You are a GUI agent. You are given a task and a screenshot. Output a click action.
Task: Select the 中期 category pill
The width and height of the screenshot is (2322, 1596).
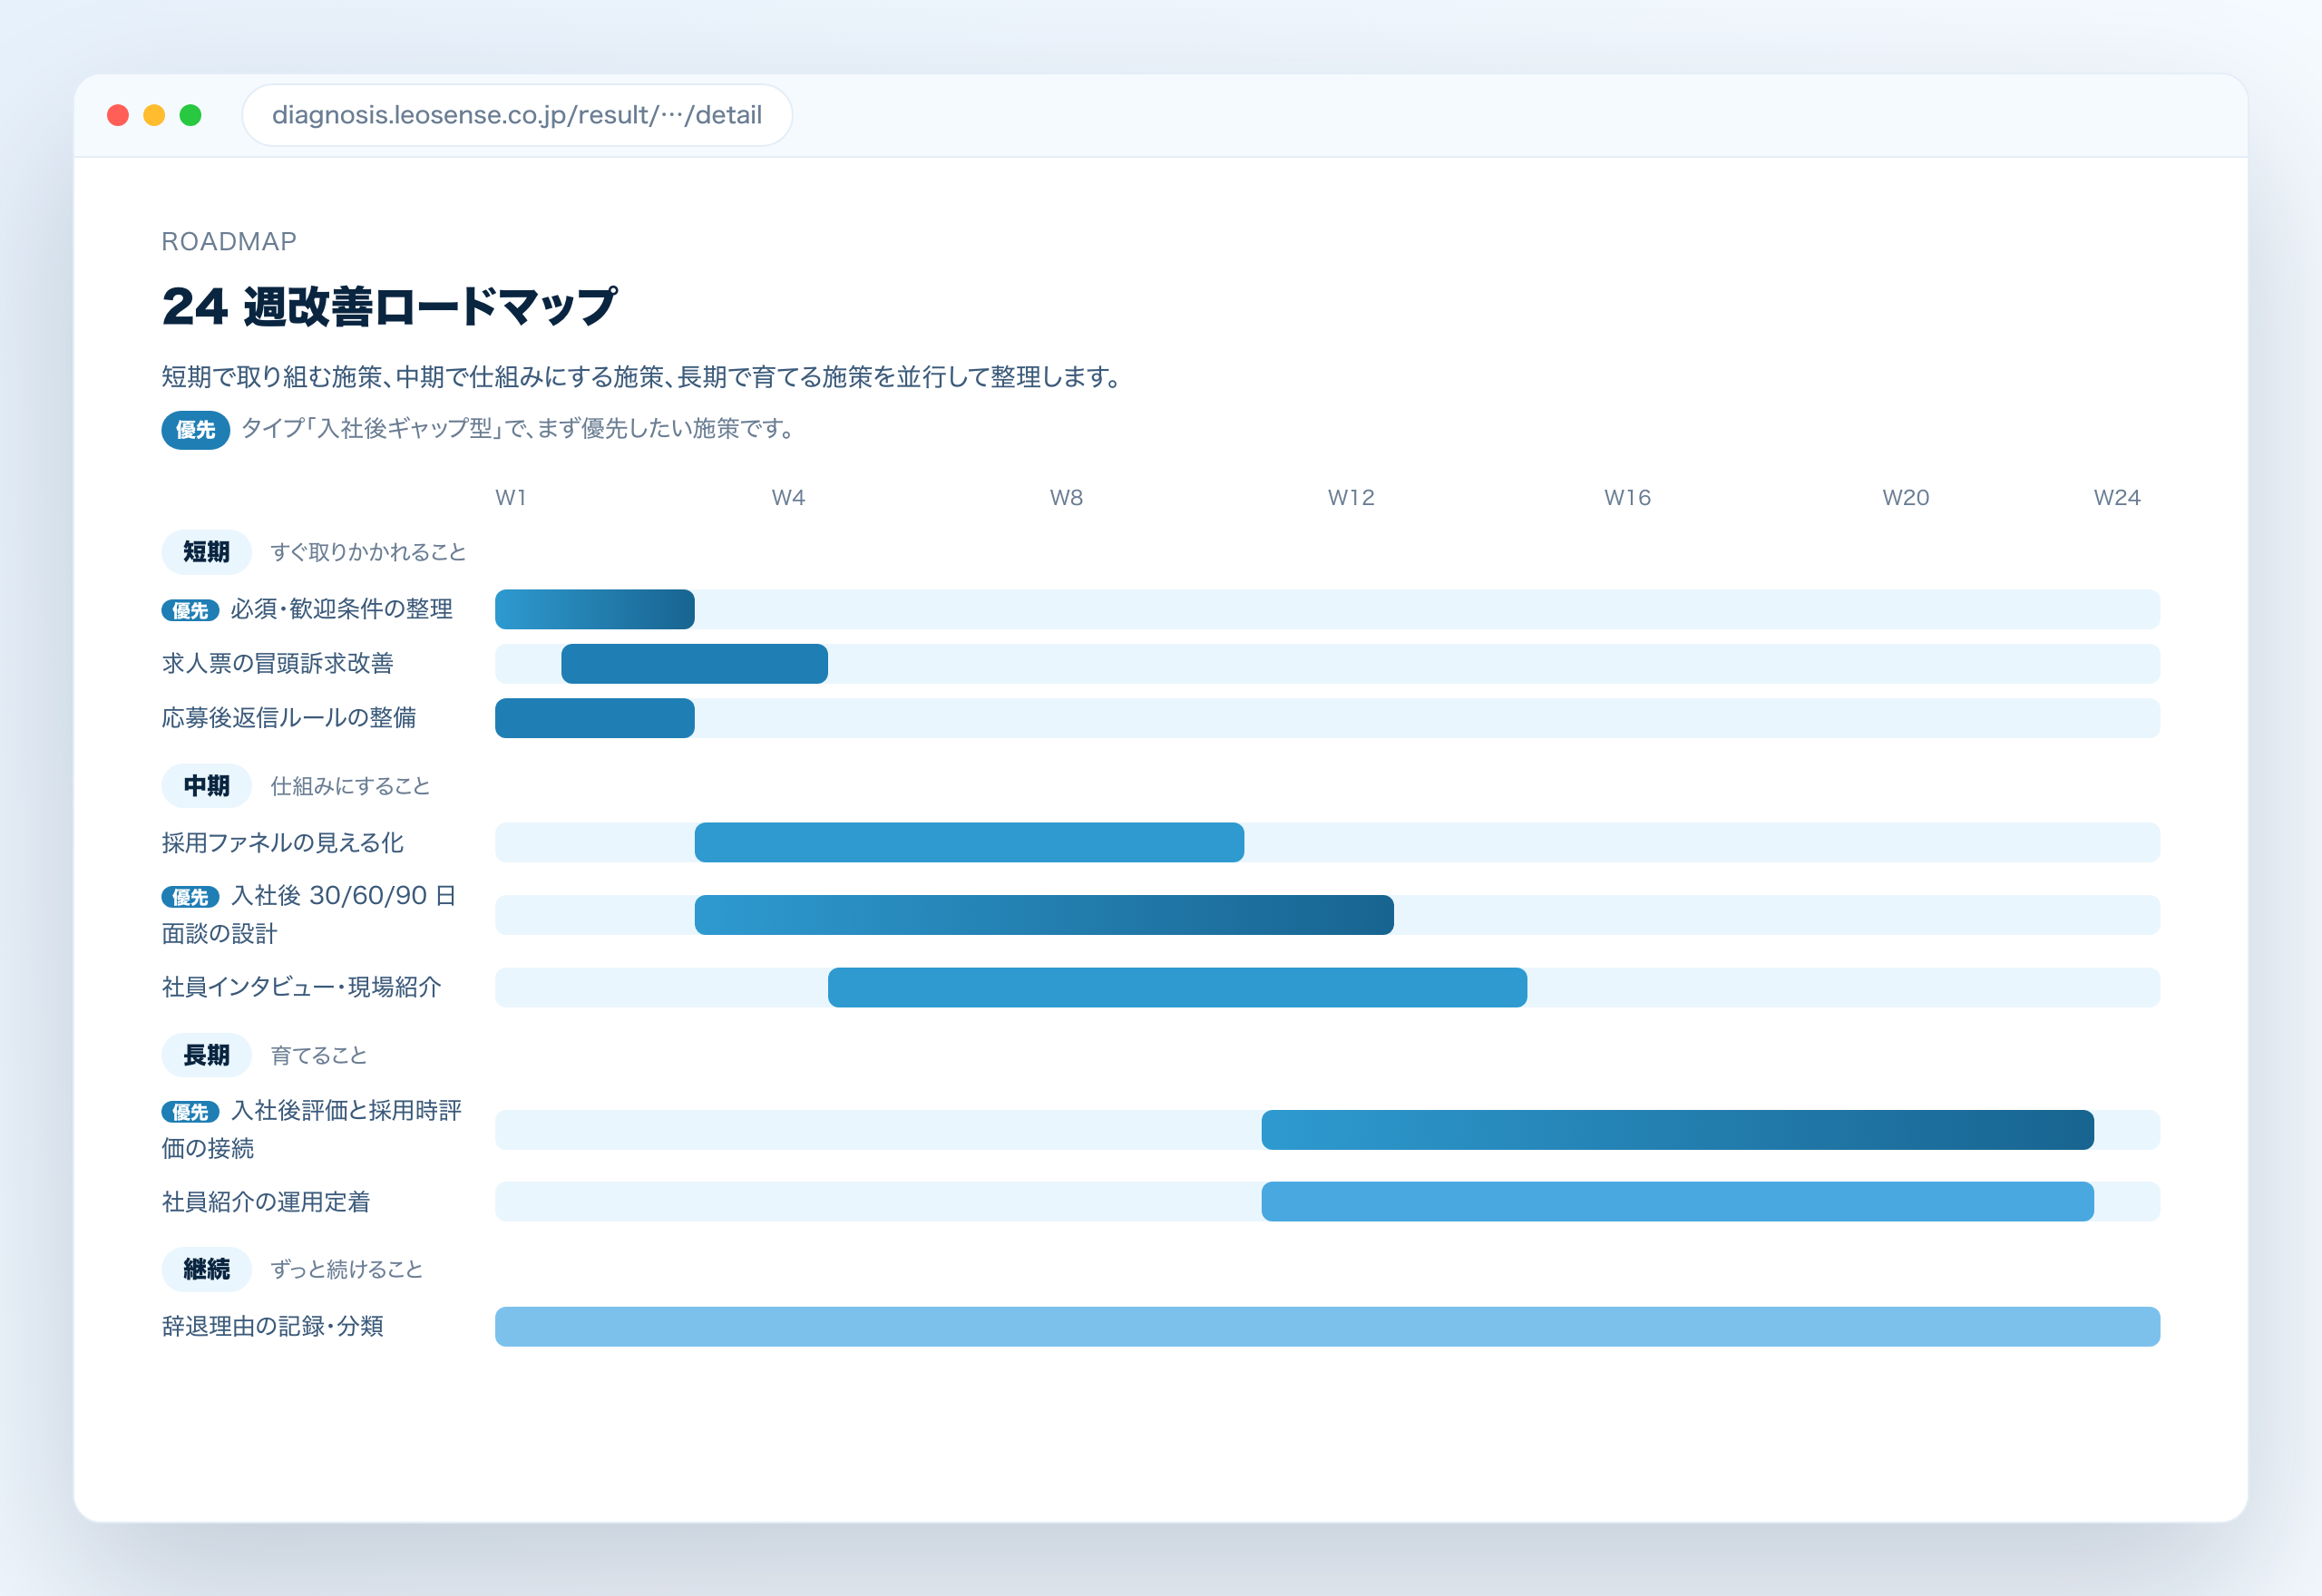(x=206, y=786)
